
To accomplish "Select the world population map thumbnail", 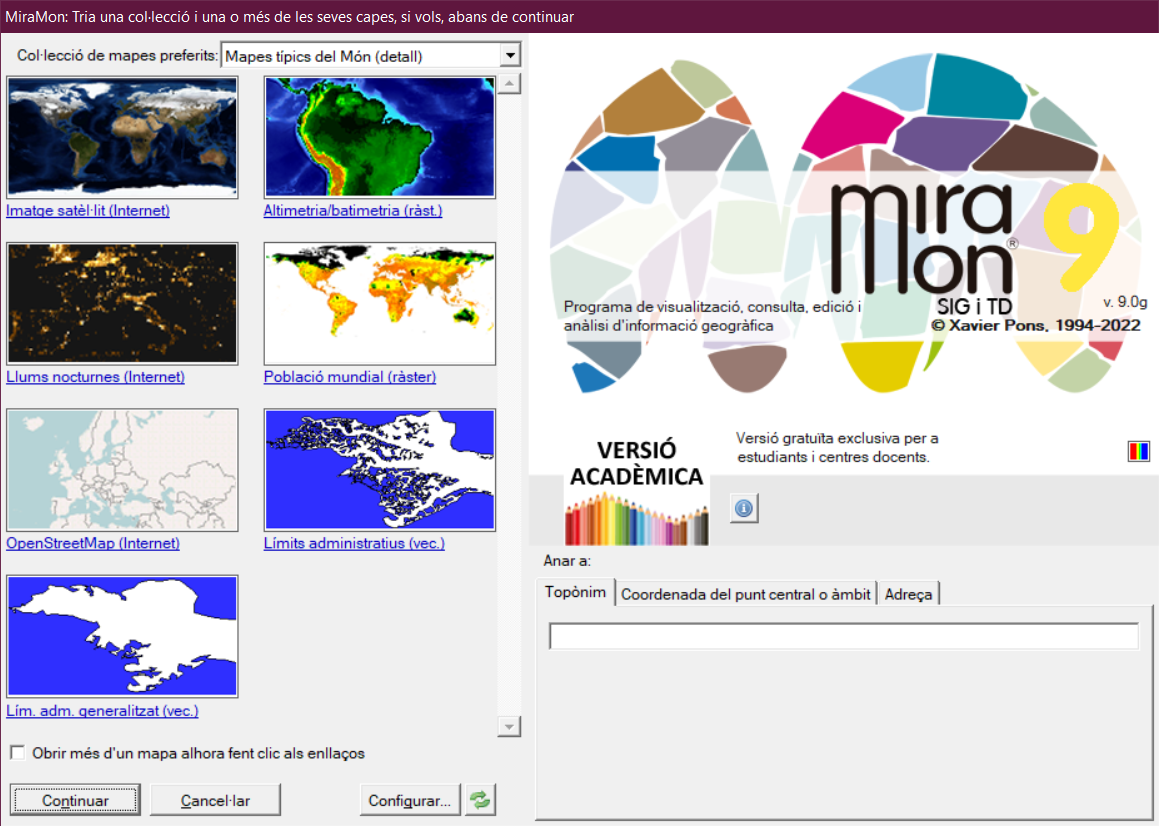I will point(380,303).
